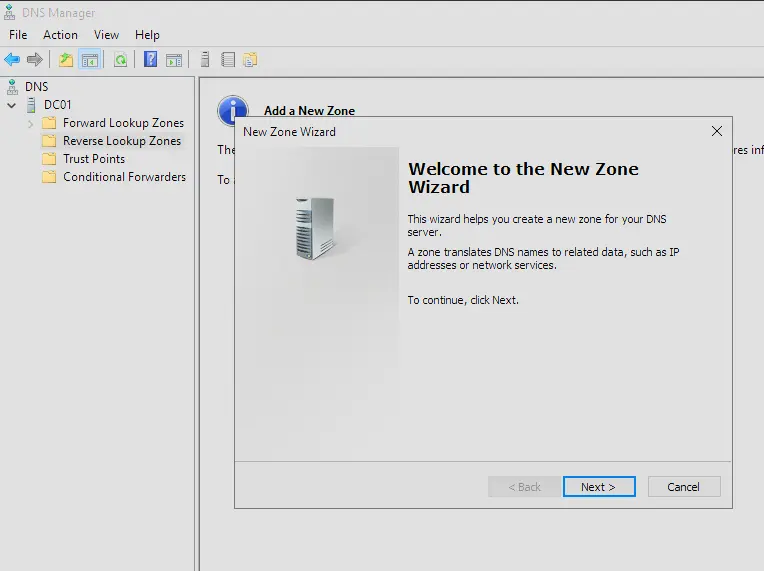The image size is (764, 571).
Task: Click the 'A zone translates DNS names' paragraph
Action: click(x=543, y=259)
